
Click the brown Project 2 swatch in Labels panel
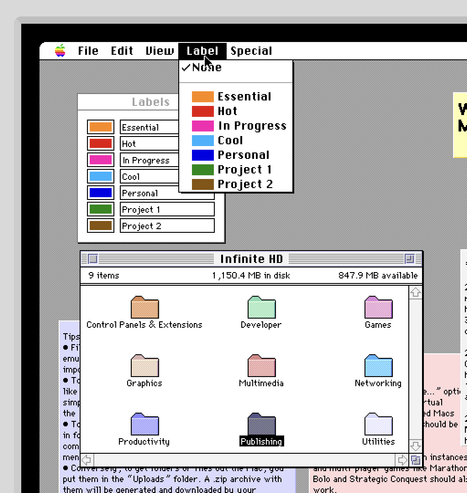pyautogui.click(x=101, y=225)
